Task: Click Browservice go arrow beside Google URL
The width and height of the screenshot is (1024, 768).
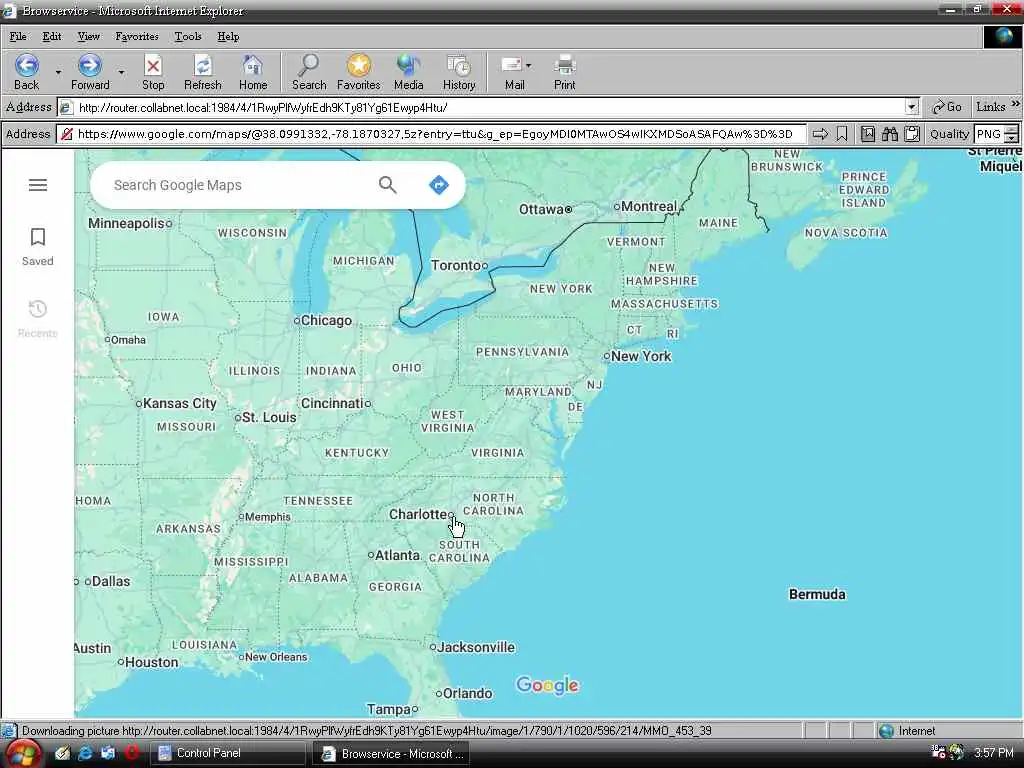Action: tap(820, 134)
